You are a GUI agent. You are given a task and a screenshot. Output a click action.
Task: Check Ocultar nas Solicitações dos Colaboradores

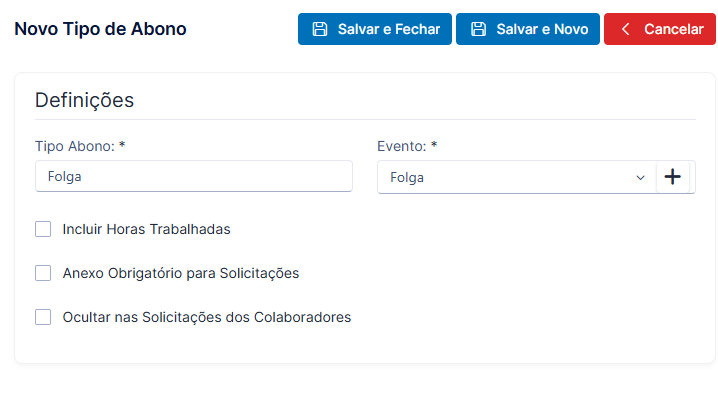[43, 317]
